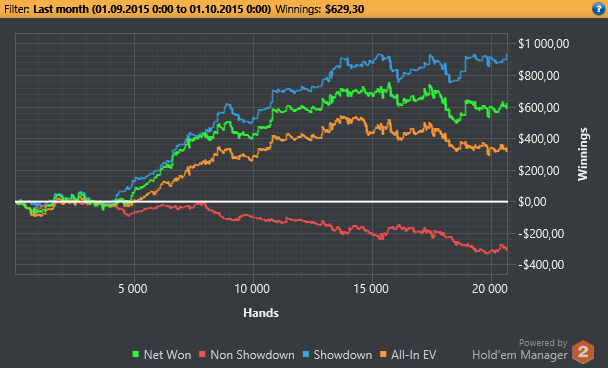This screenshot has height=368, width=608.
Task: Click the Showdown legend label
Action: click(342, 355)
